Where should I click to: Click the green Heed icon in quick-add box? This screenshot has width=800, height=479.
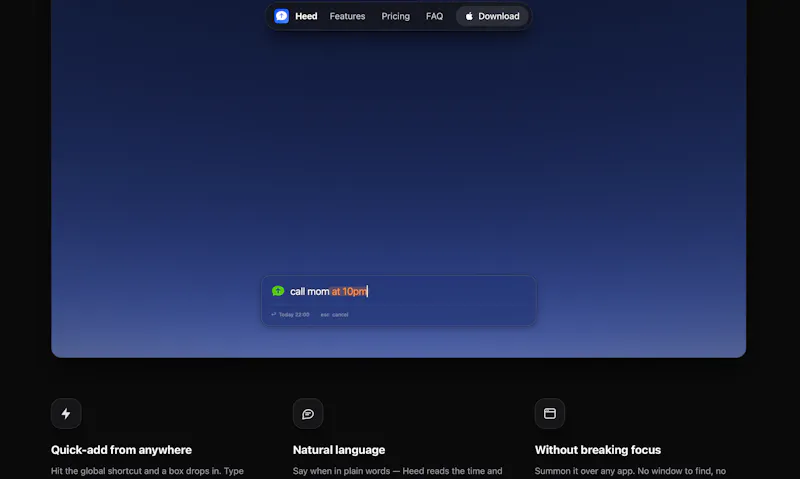point(278,291)
